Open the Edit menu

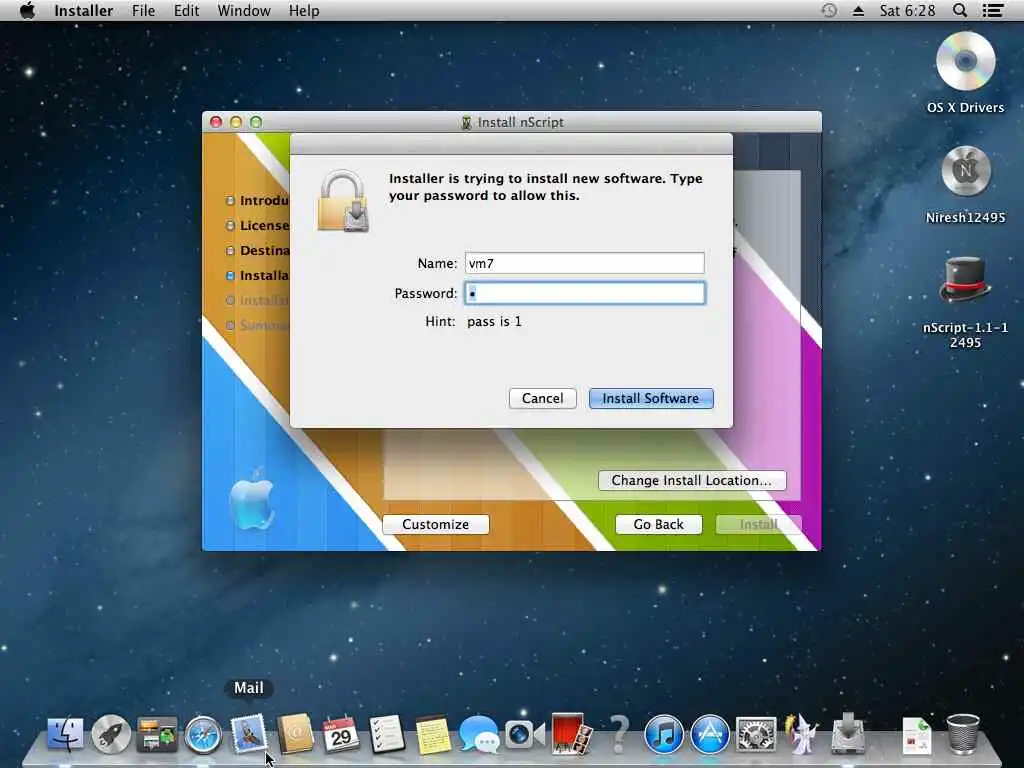(186, 10)
